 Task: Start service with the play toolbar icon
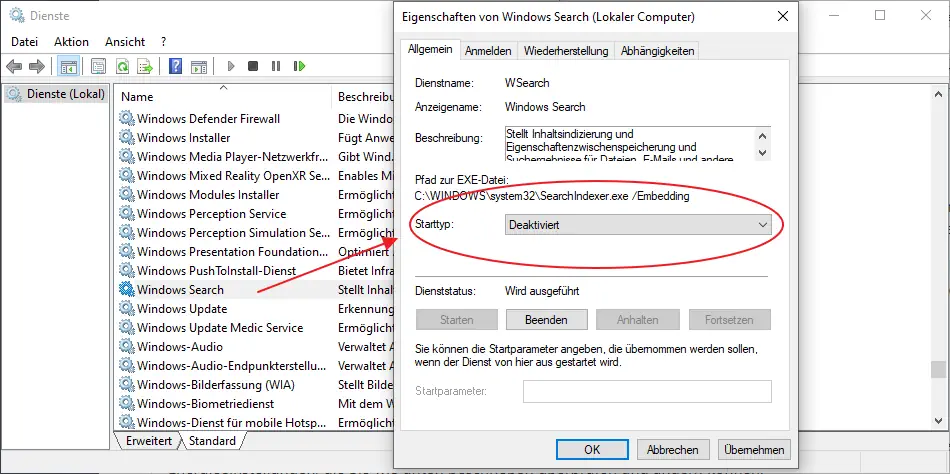231,66
